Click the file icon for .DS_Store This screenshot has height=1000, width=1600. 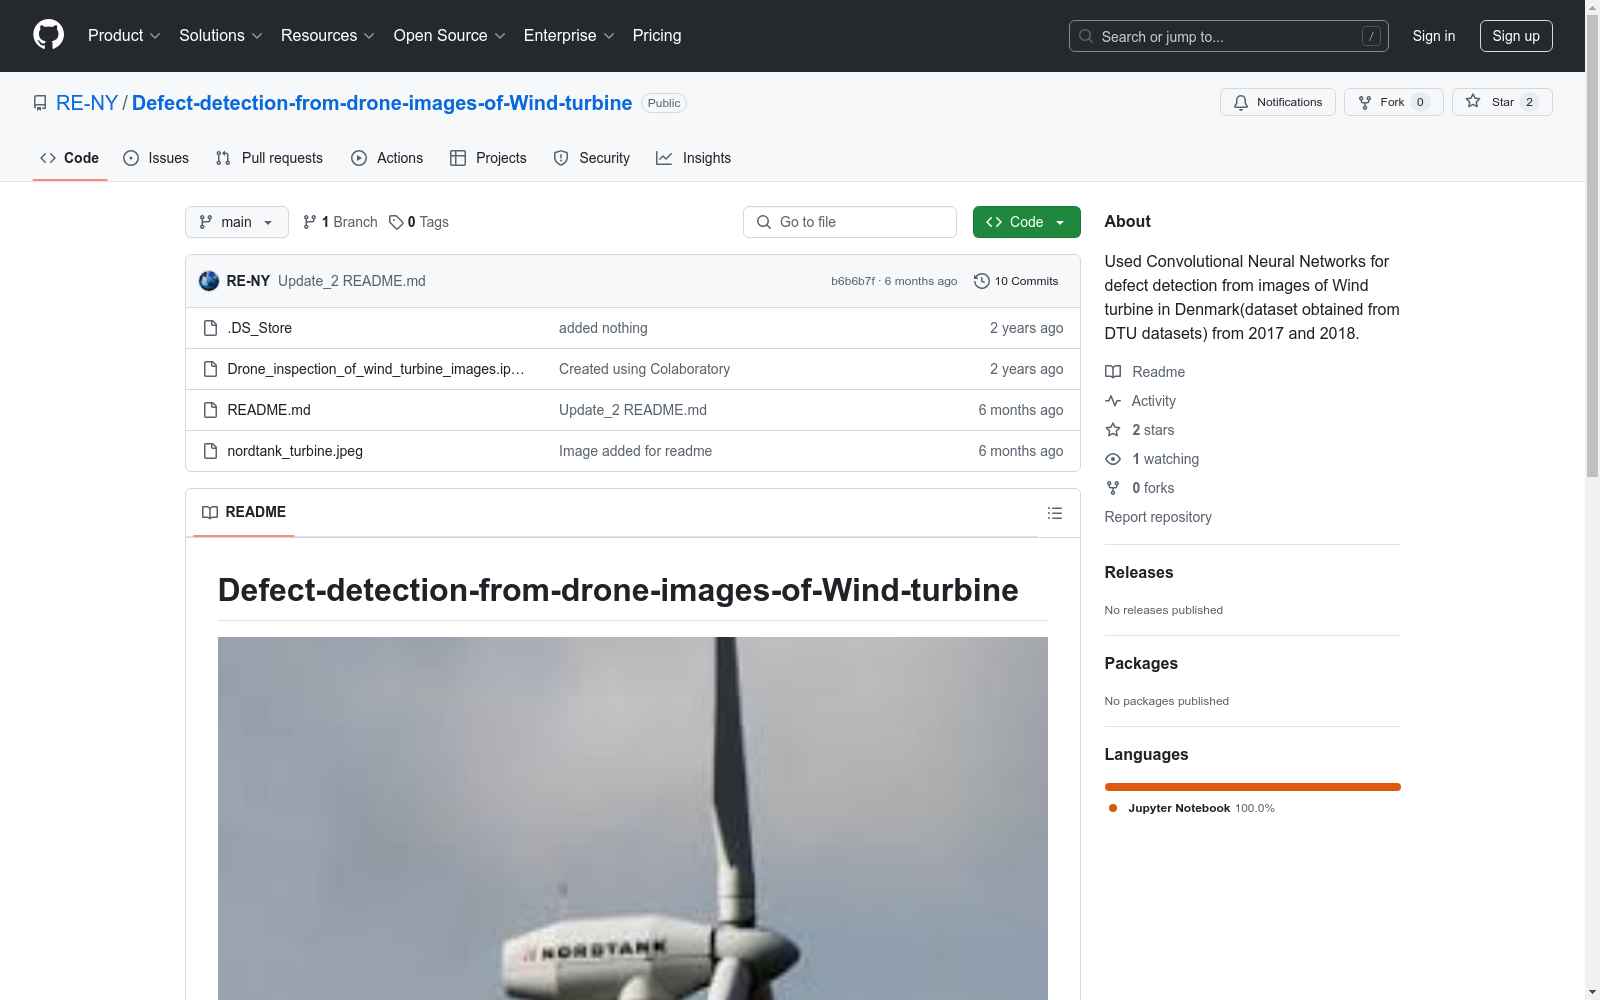click(x=210, y=328)
